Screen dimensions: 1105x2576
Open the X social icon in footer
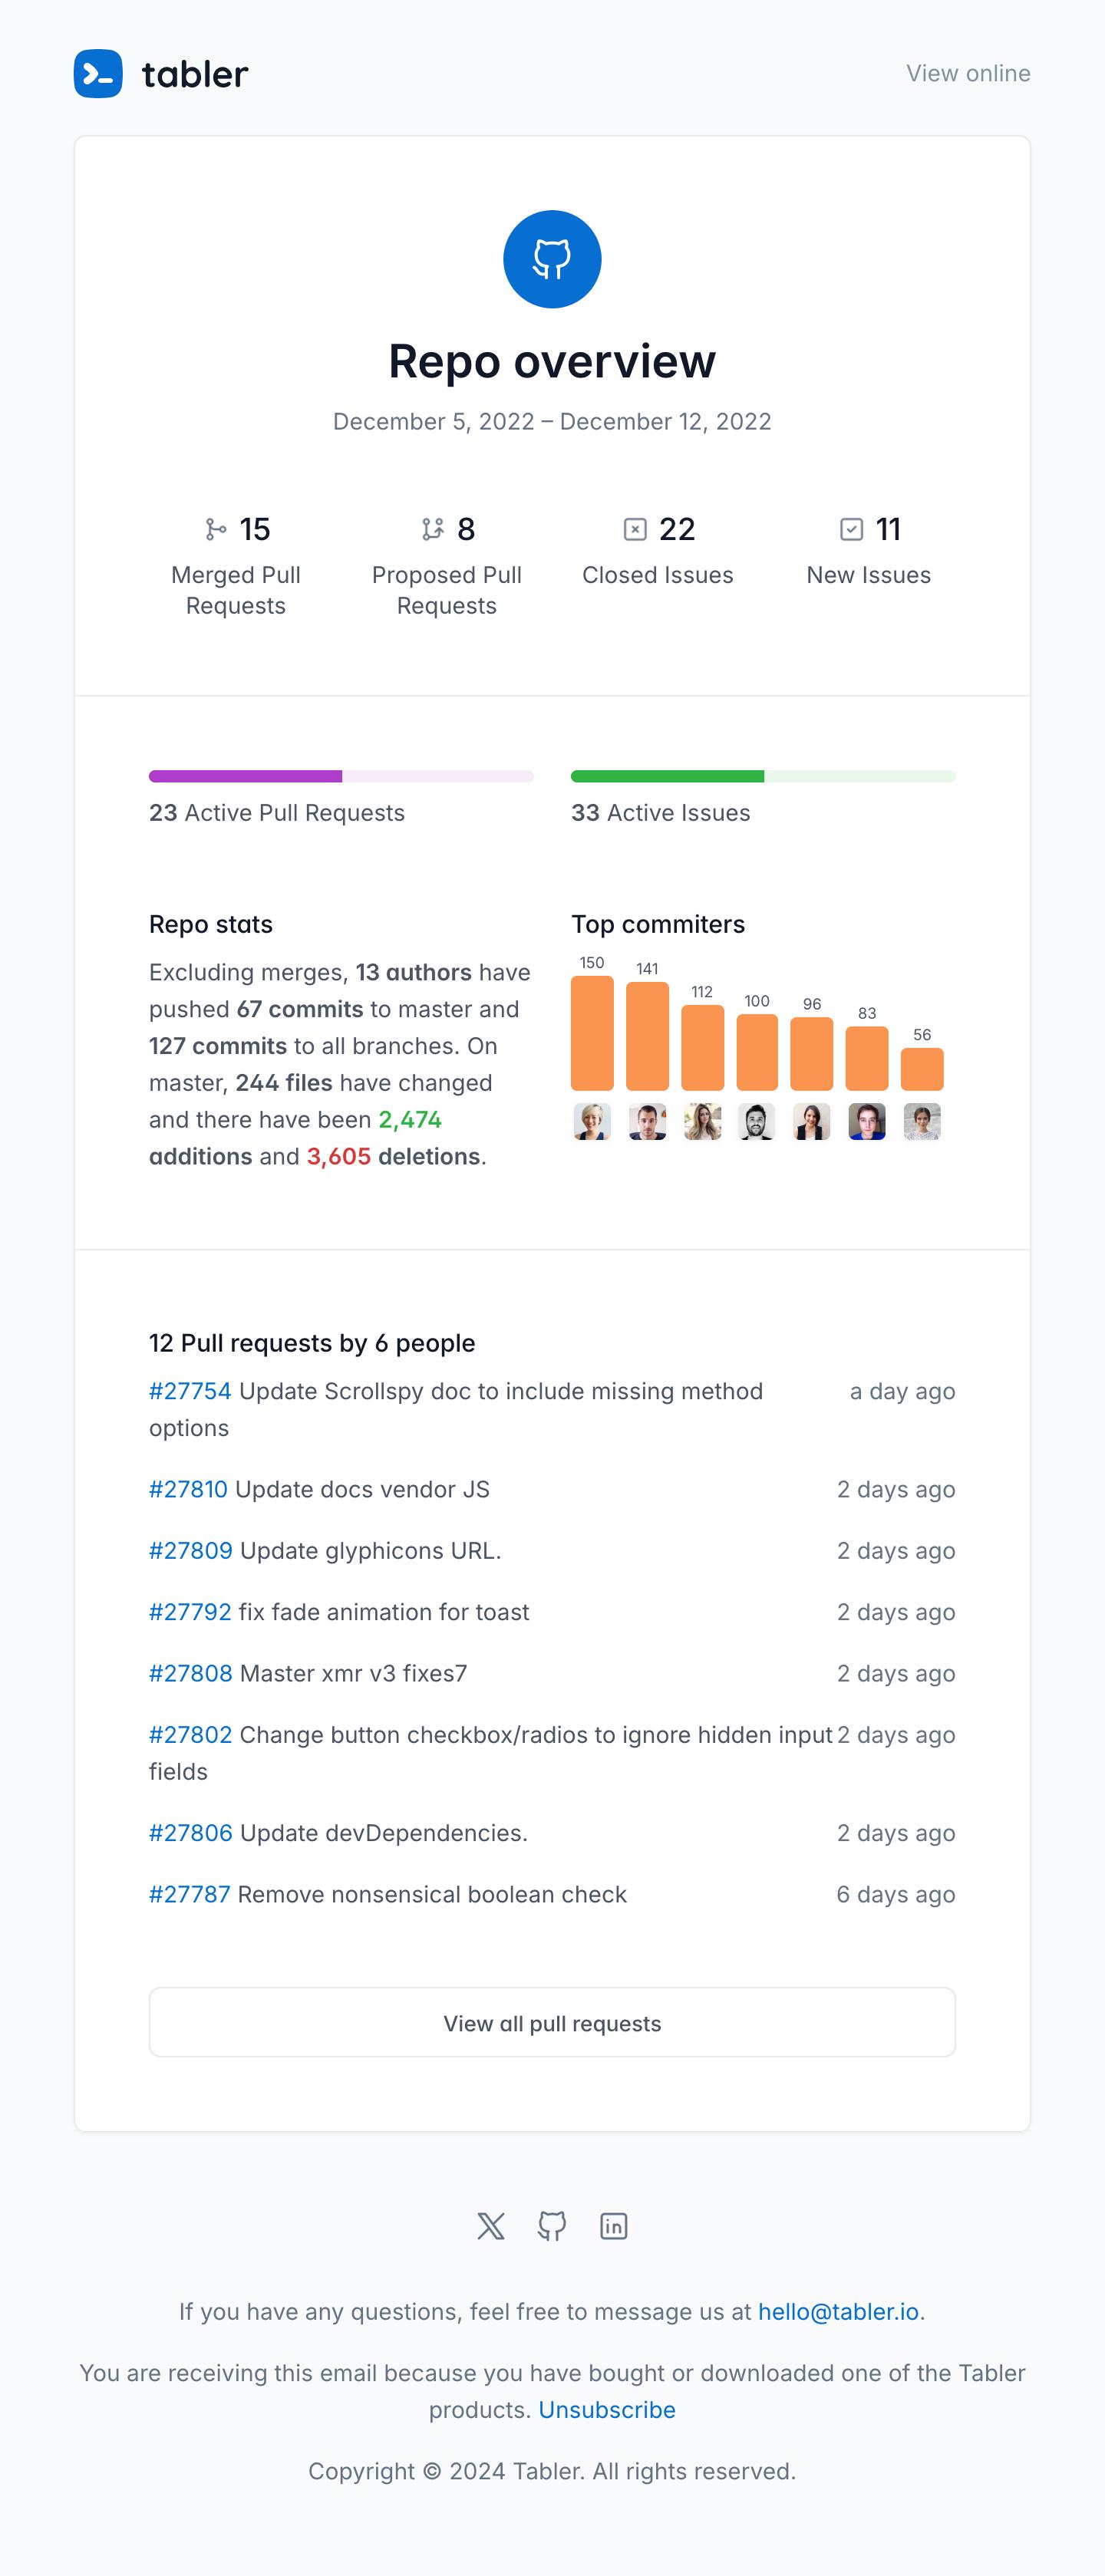click(x=491, y=2226)
